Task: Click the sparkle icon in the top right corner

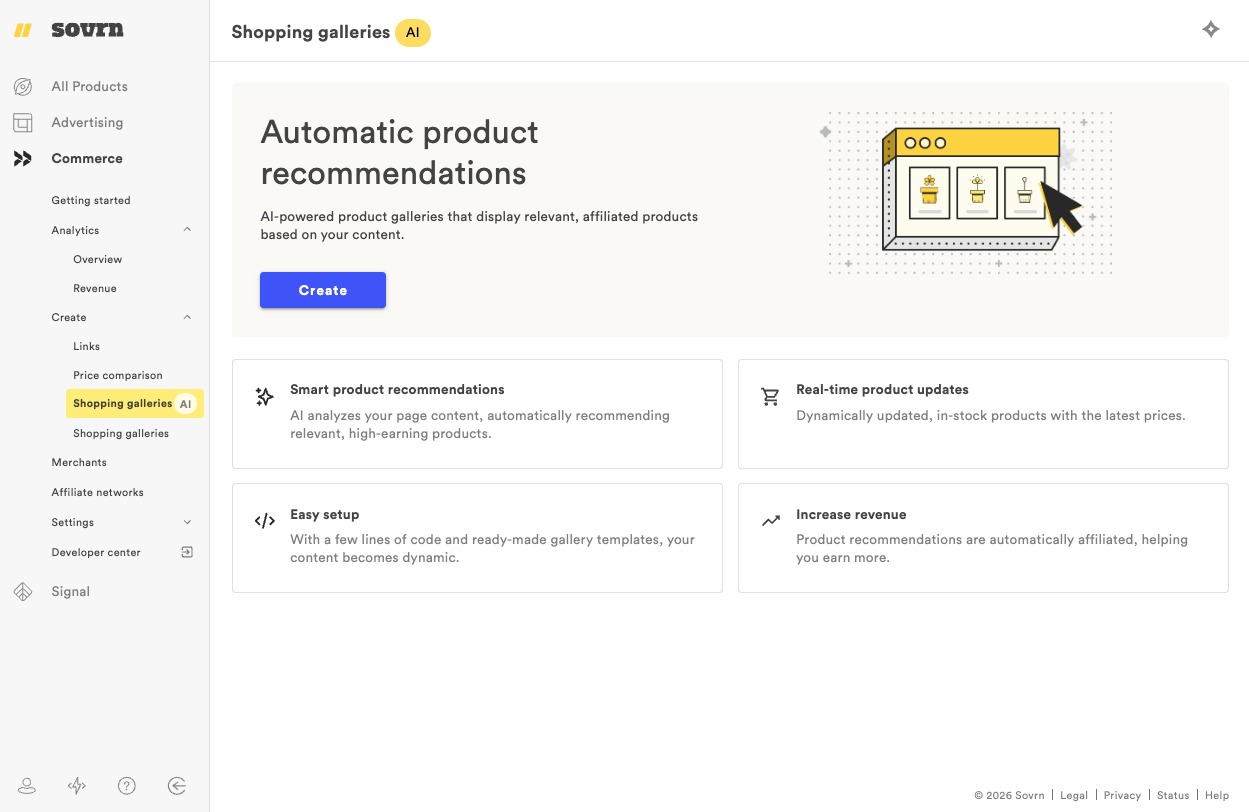Action: click(x=1211, y=29)
